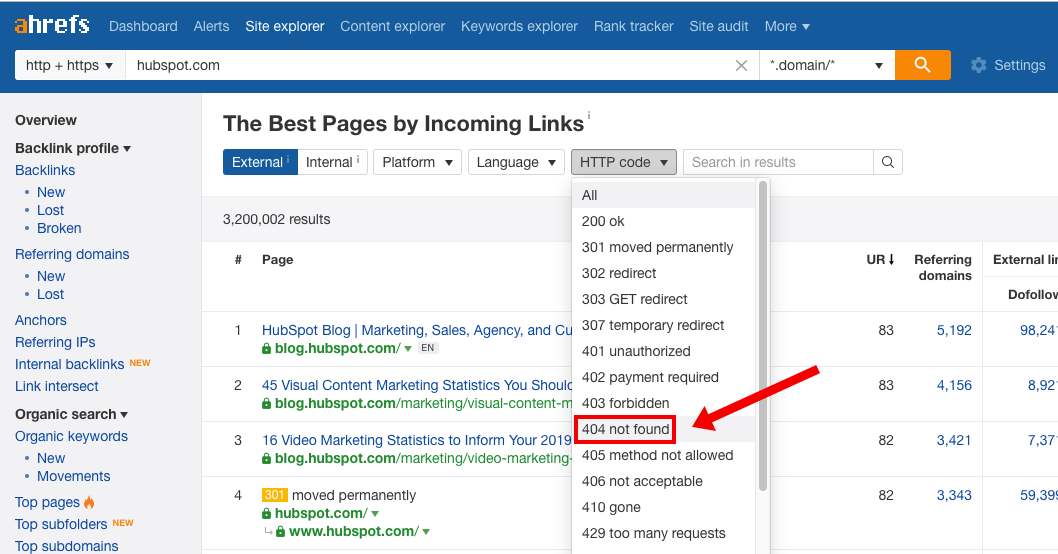Click the Search in results field

coord(779,162)
